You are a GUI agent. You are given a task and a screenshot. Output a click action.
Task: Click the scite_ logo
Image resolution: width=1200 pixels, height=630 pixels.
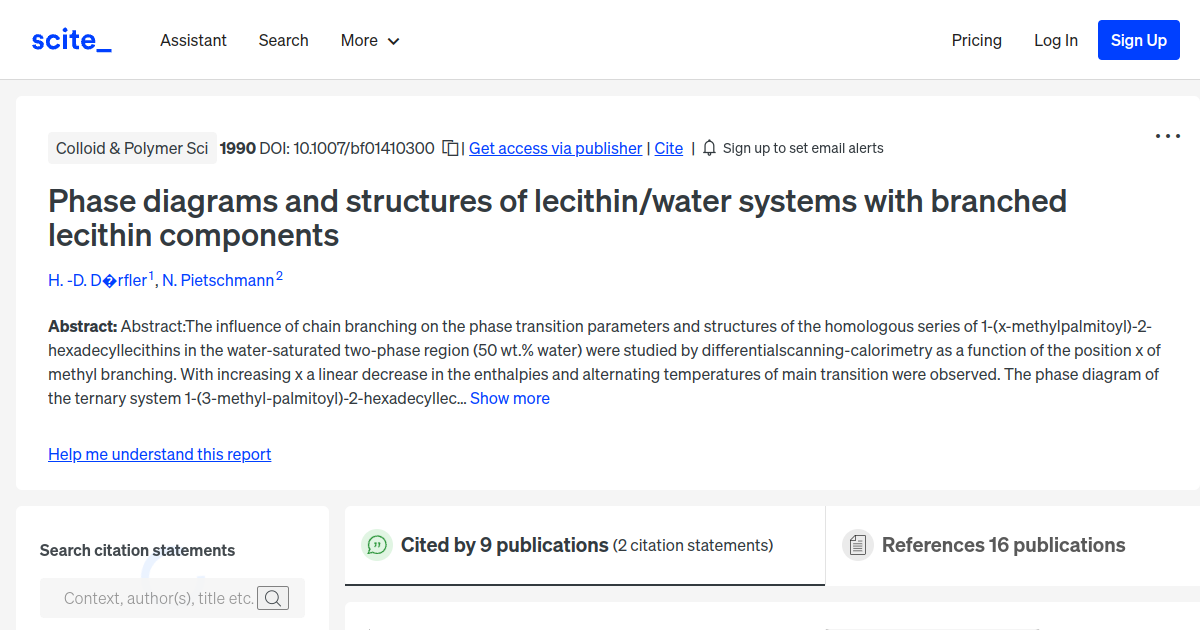[x=70, y=39]
